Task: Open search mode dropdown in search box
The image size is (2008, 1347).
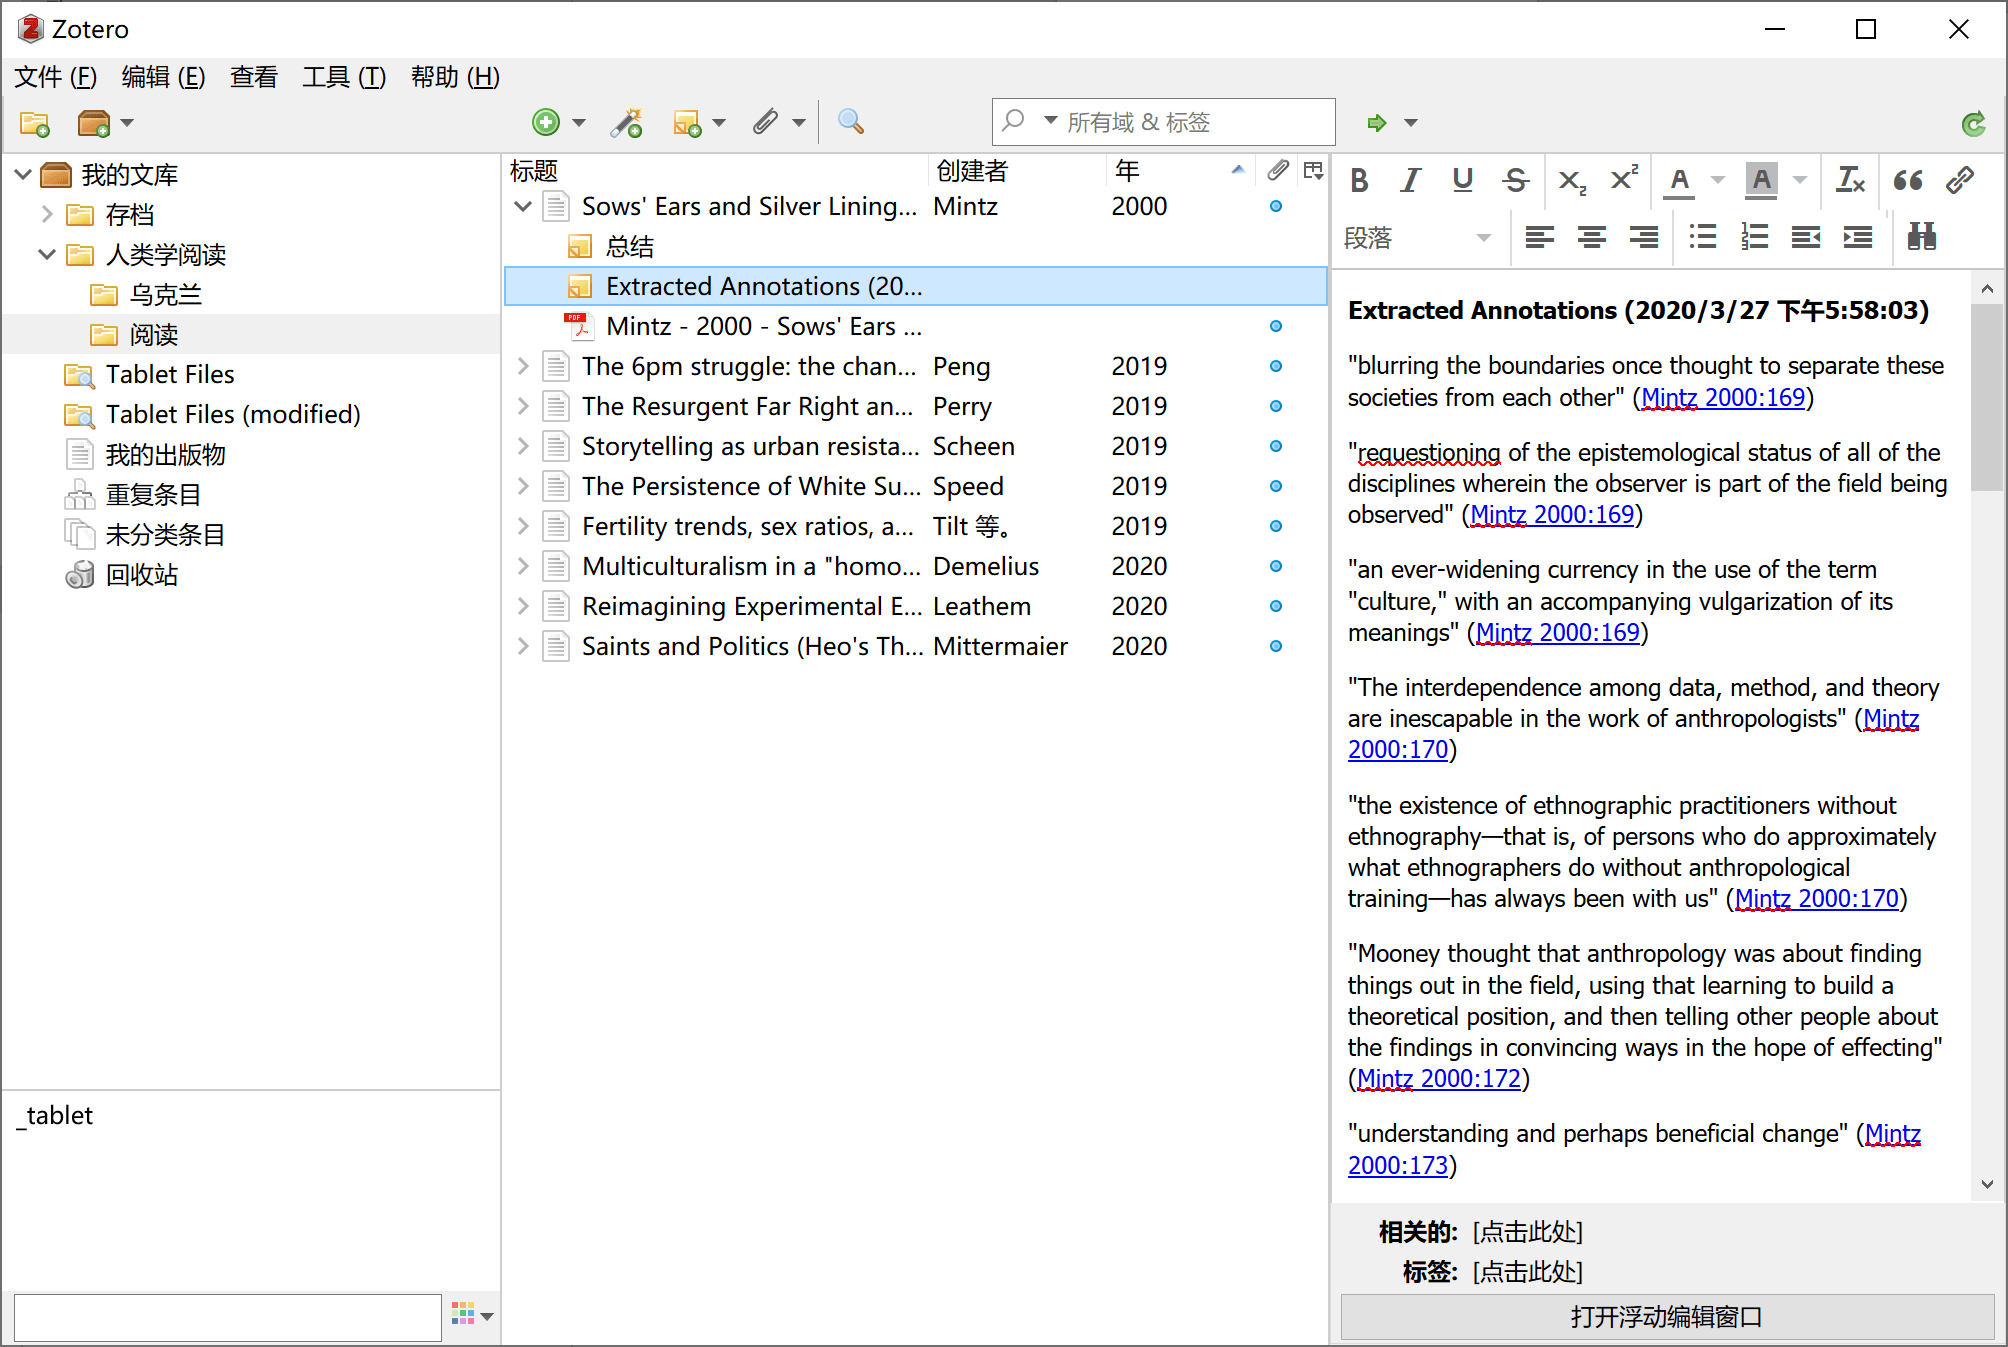Action: click(x=1050, y=121)
